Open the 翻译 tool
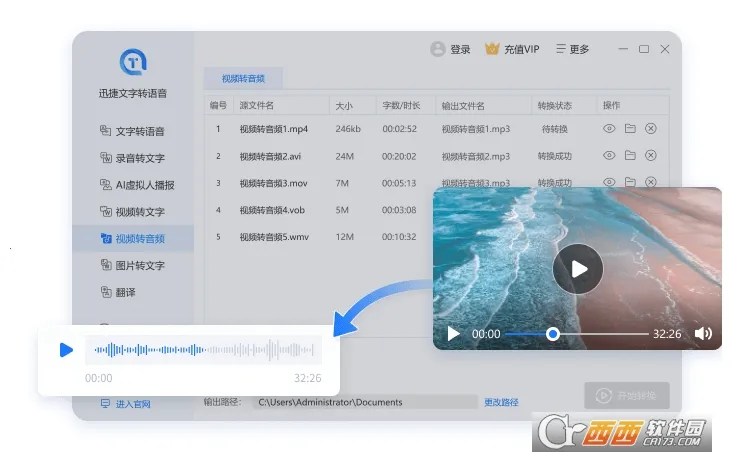The image size is (732, 462). pyautogui.click(x=118, y=293)
